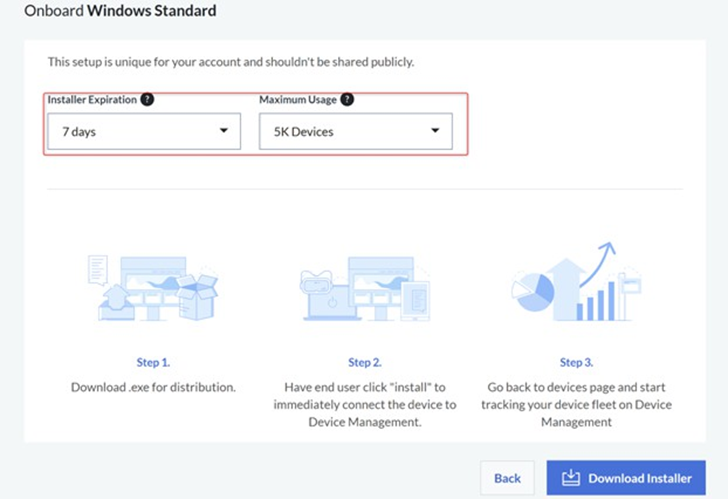Screen dimensions: 728x499
Task: Click the account setup privacy notice text
Action: coord(231,62)
